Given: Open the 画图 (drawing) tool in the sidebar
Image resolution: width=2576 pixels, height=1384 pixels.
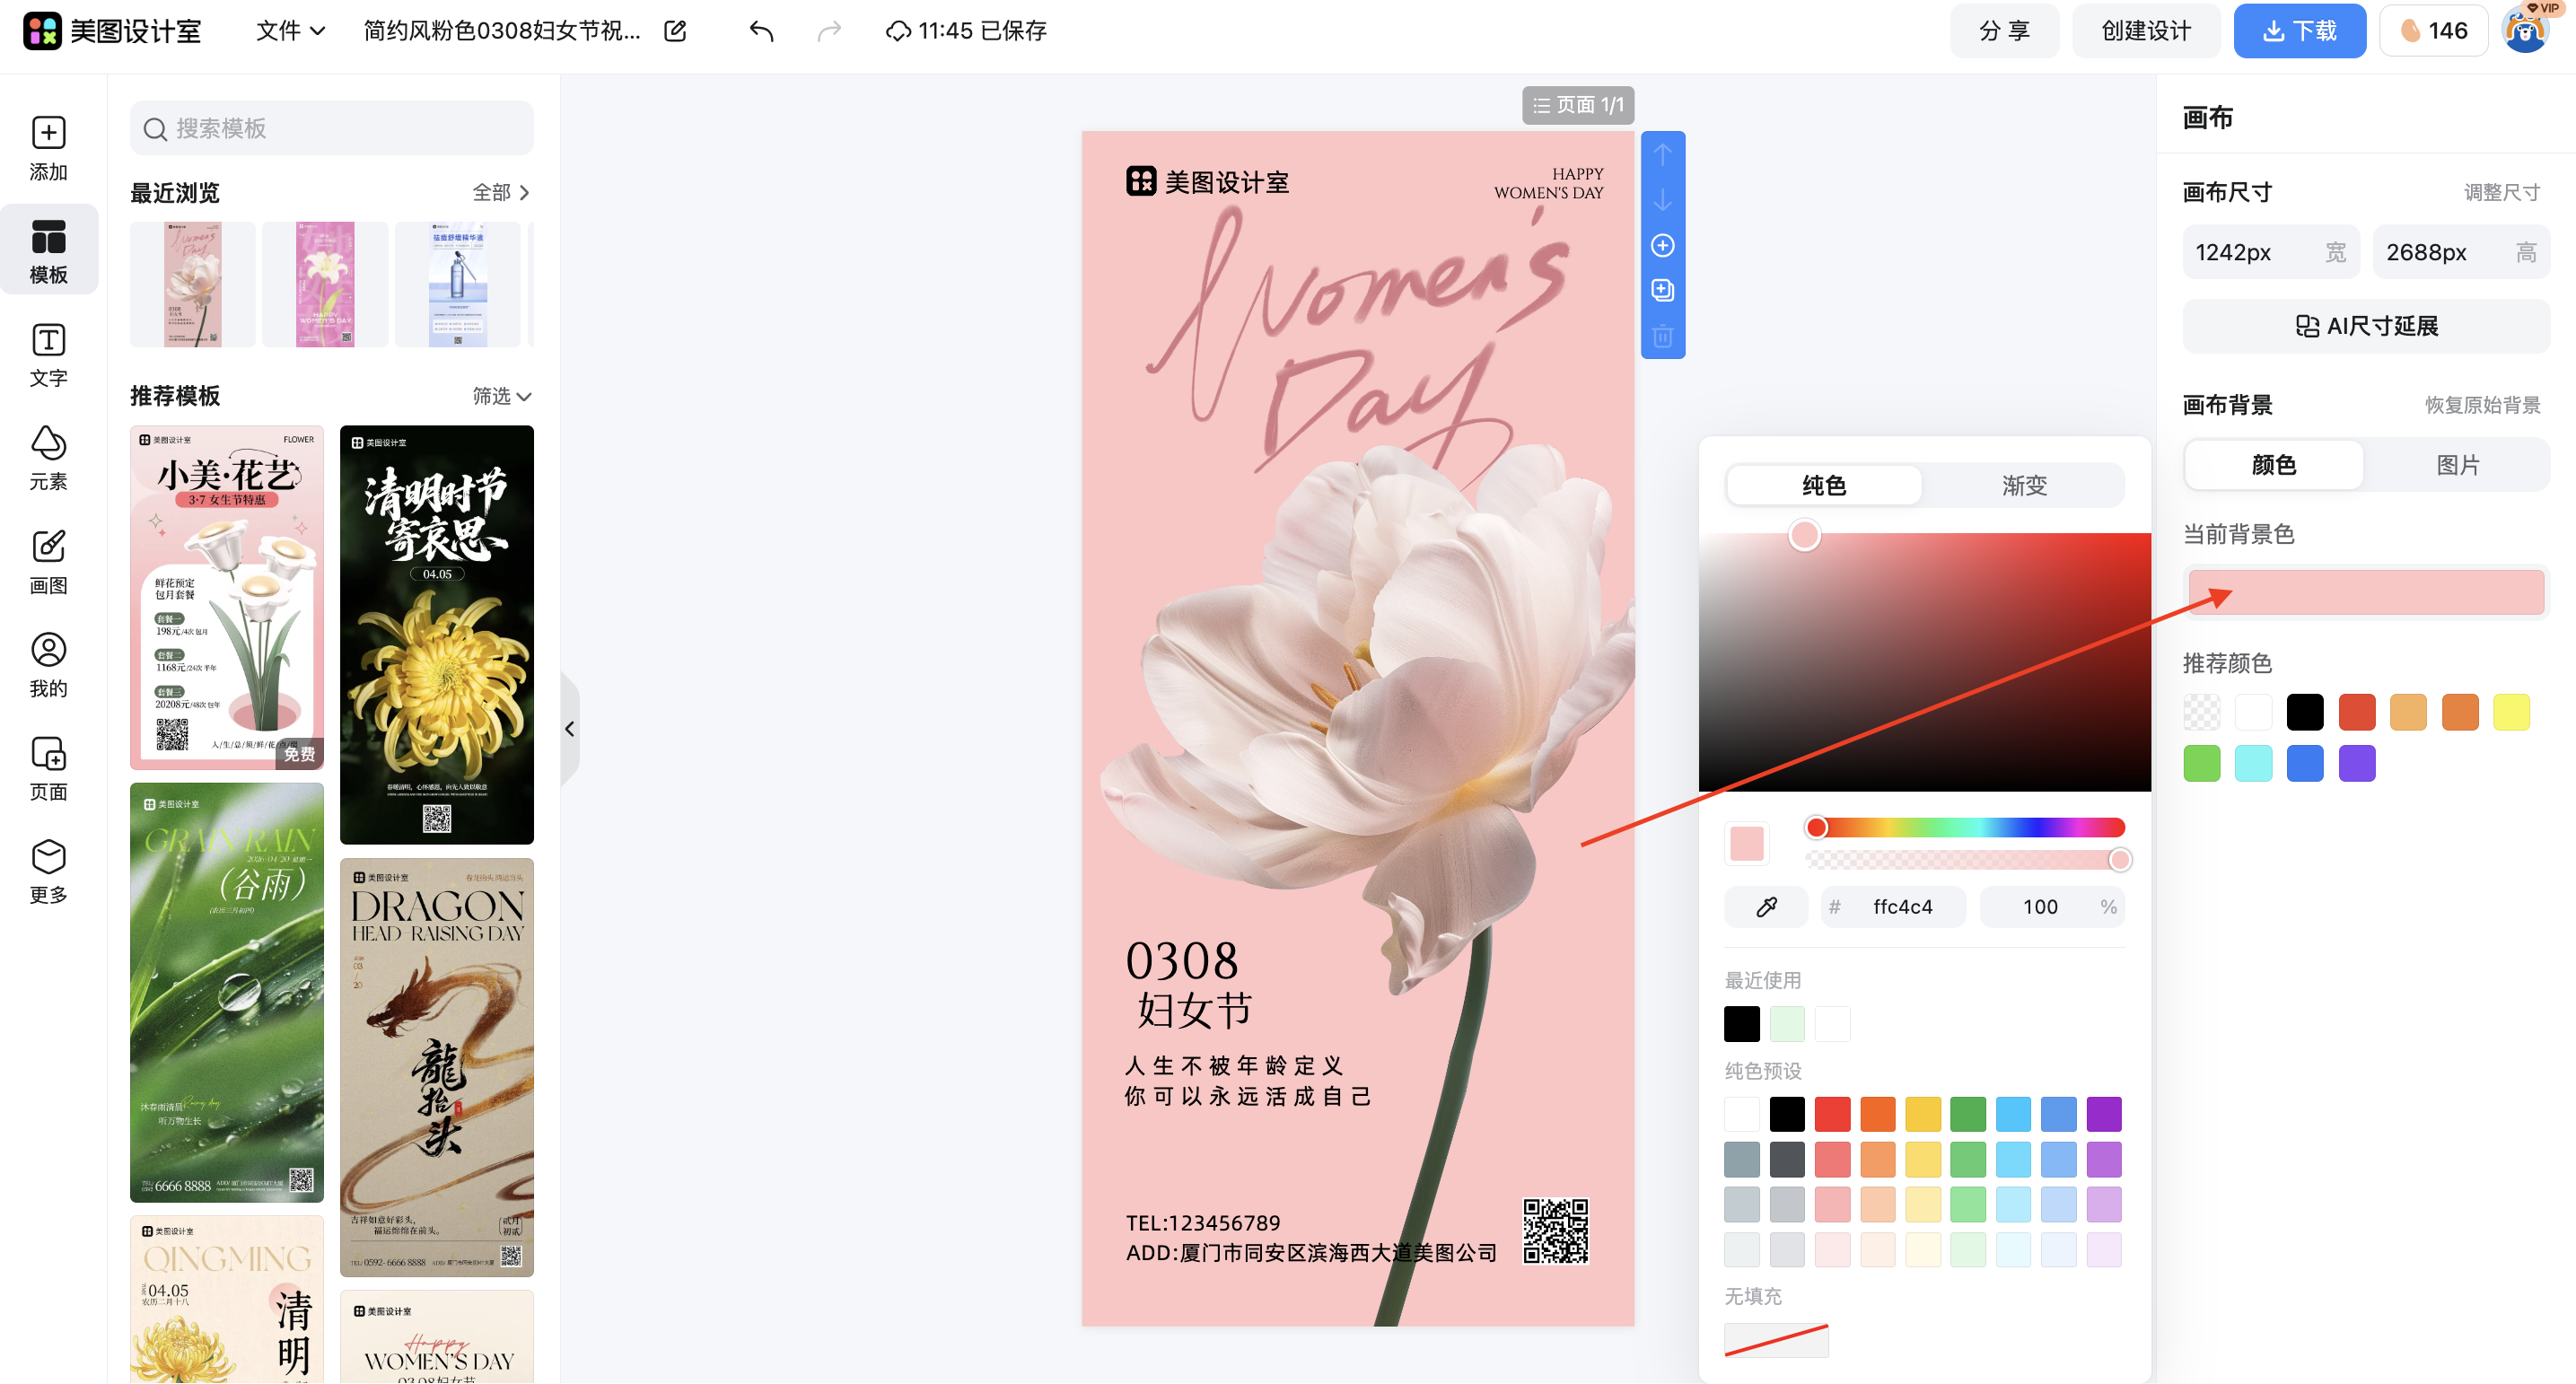Looking at the screenshot, I should 48,561.
